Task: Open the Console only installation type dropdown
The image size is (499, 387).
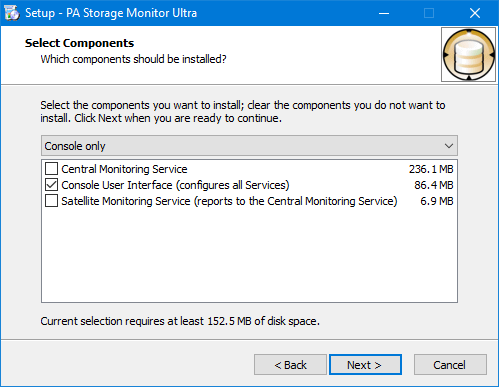Action: point(249,146)
